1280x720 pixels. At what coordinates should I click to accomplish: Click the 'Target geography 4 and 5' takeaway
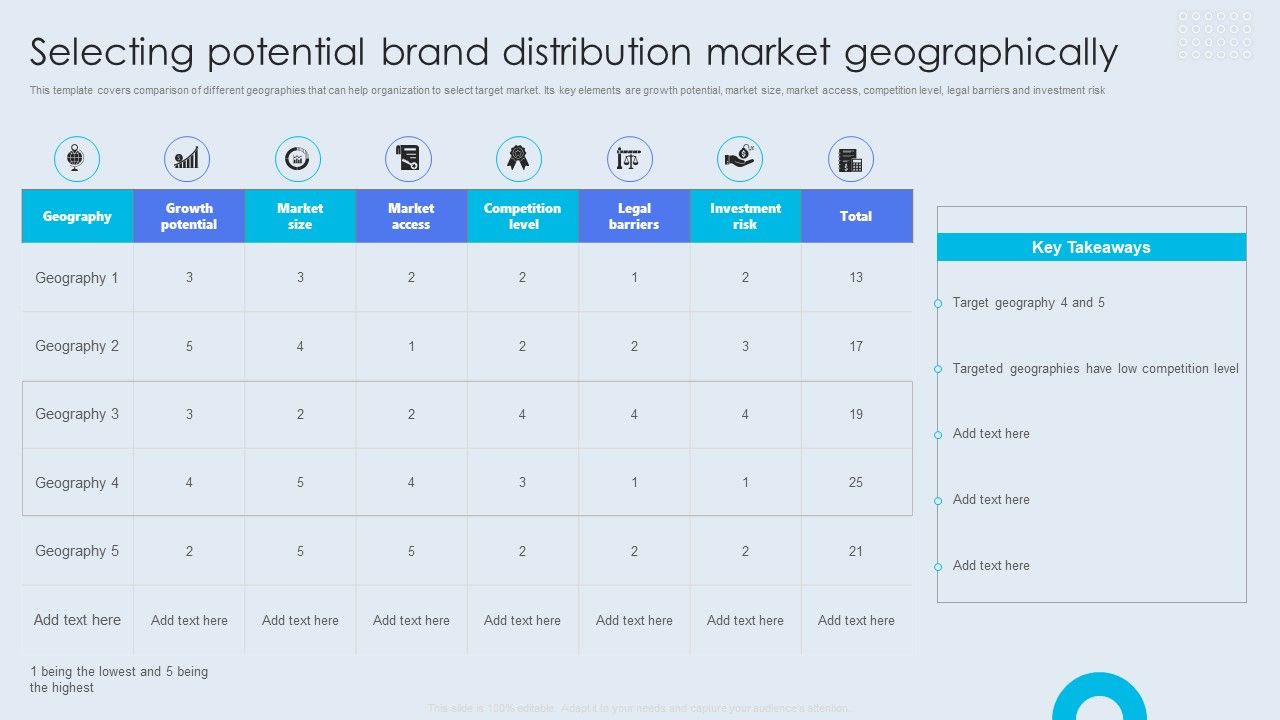pos(1029,303)
